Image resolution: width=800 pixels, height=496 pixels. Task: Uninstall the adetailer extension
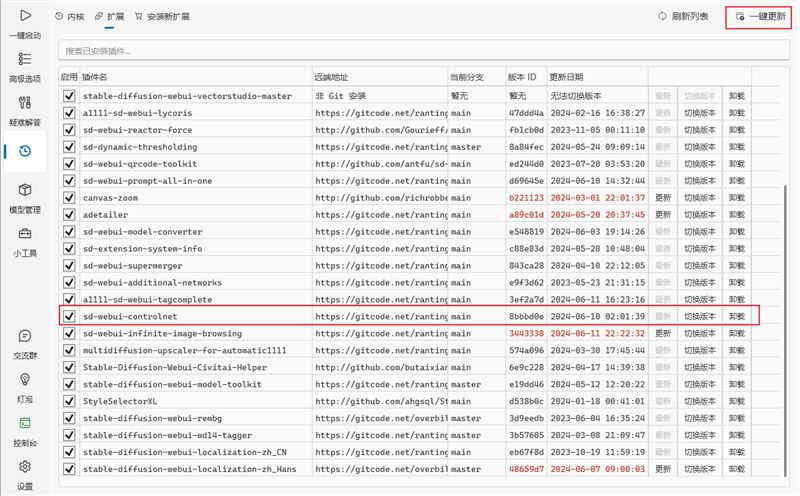click(x=737, y=214)
